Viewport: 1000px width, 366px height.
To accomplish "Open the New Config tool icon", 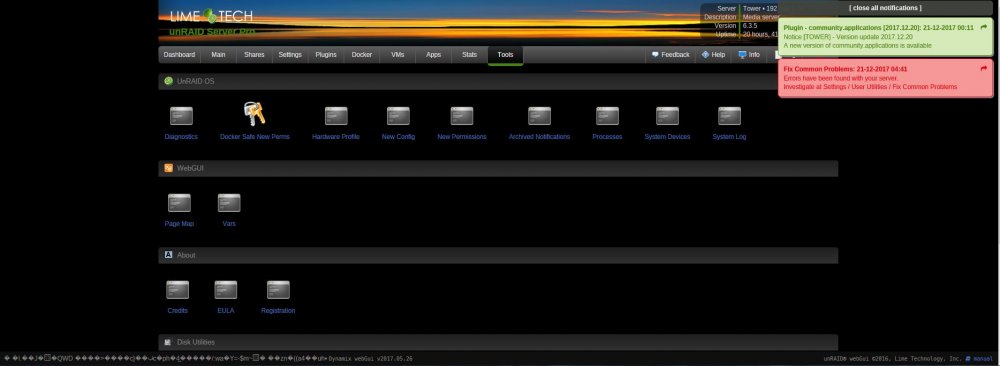I will 398,116.
